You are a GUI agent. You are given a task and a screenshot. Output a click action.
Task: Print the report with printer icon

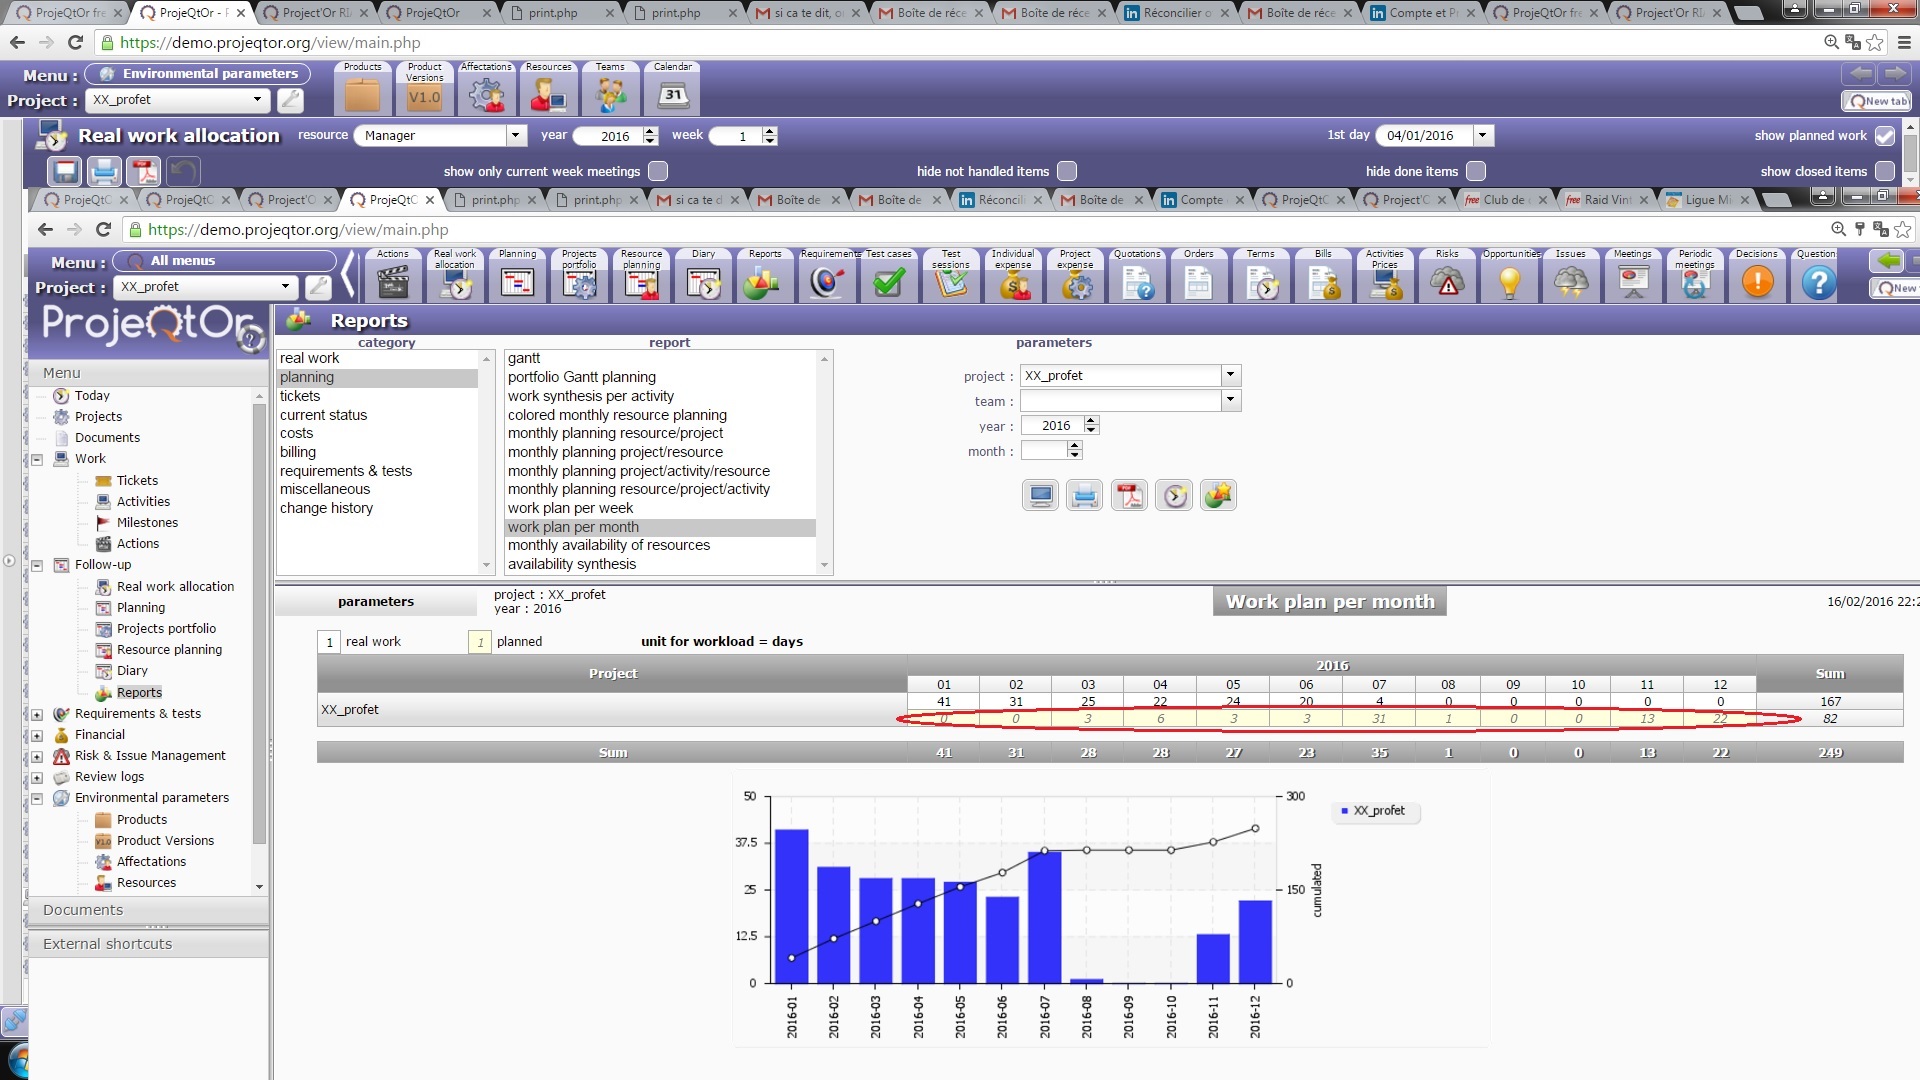click(x=1085, y=496)
